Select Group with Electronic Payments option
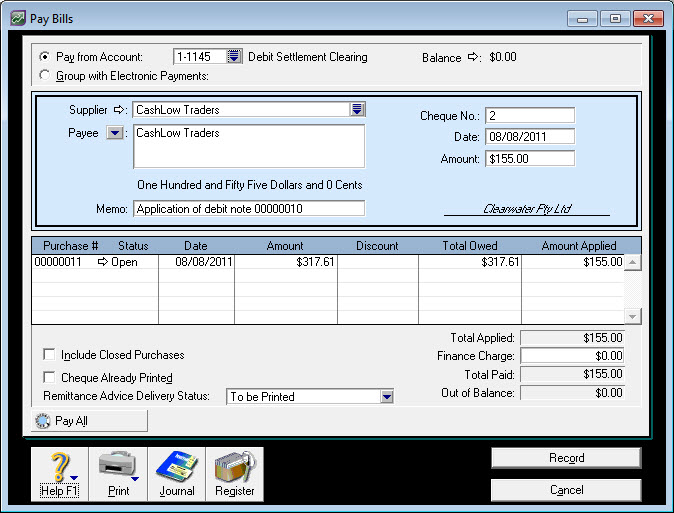 coord(44,75)
